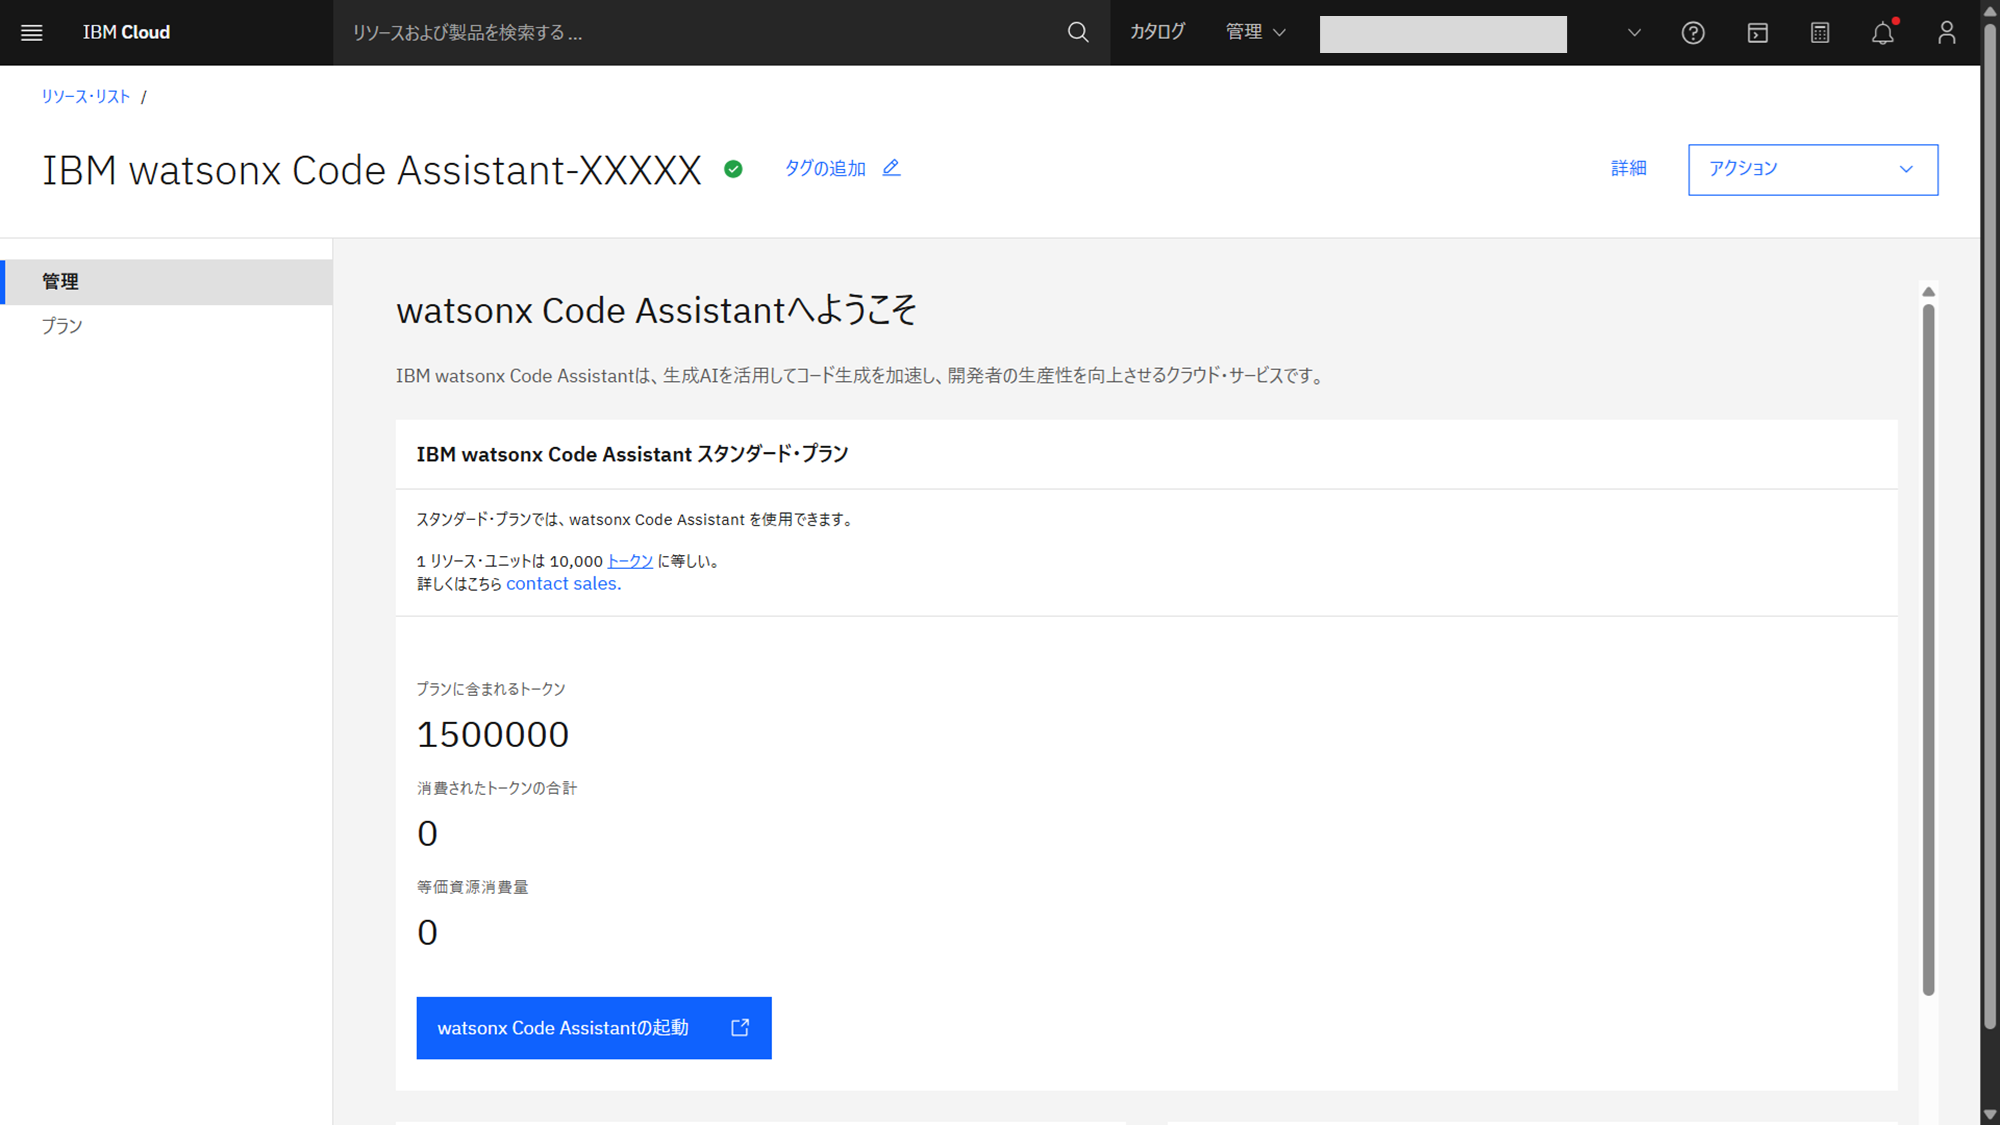Open the user profile icon
The height and width of the screenshot is (1125, 2000).
coord(1946,33)
